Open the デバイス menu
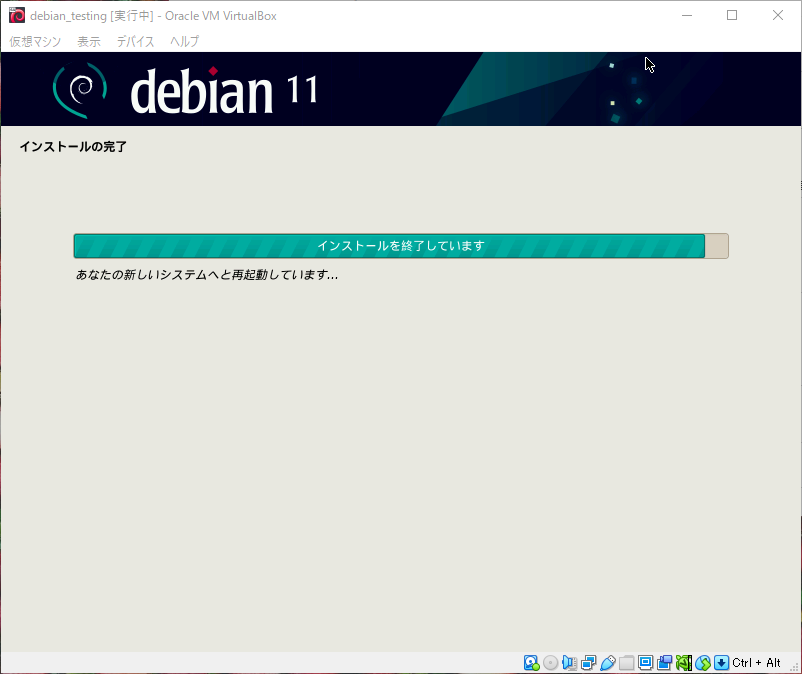Viewport: 802px width, 674px height. point(135,41)
